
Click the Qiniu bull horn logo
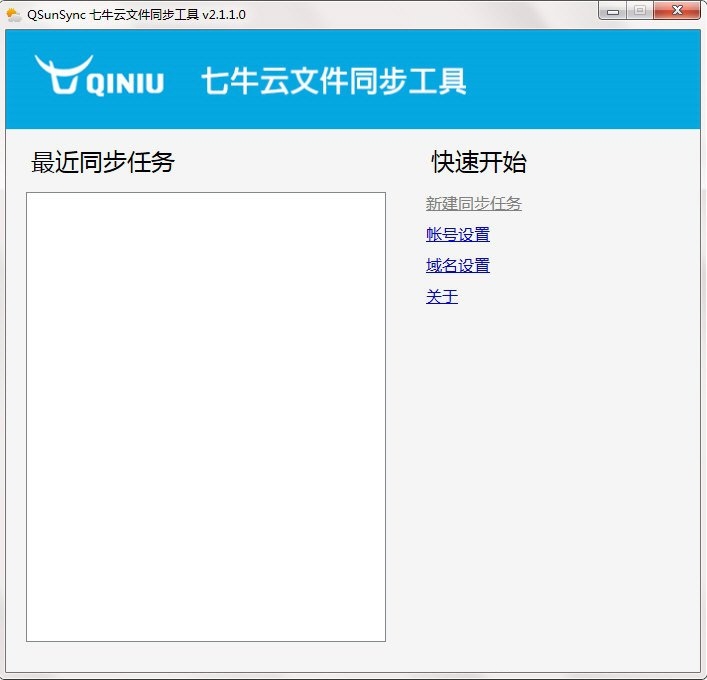[61, 74]
